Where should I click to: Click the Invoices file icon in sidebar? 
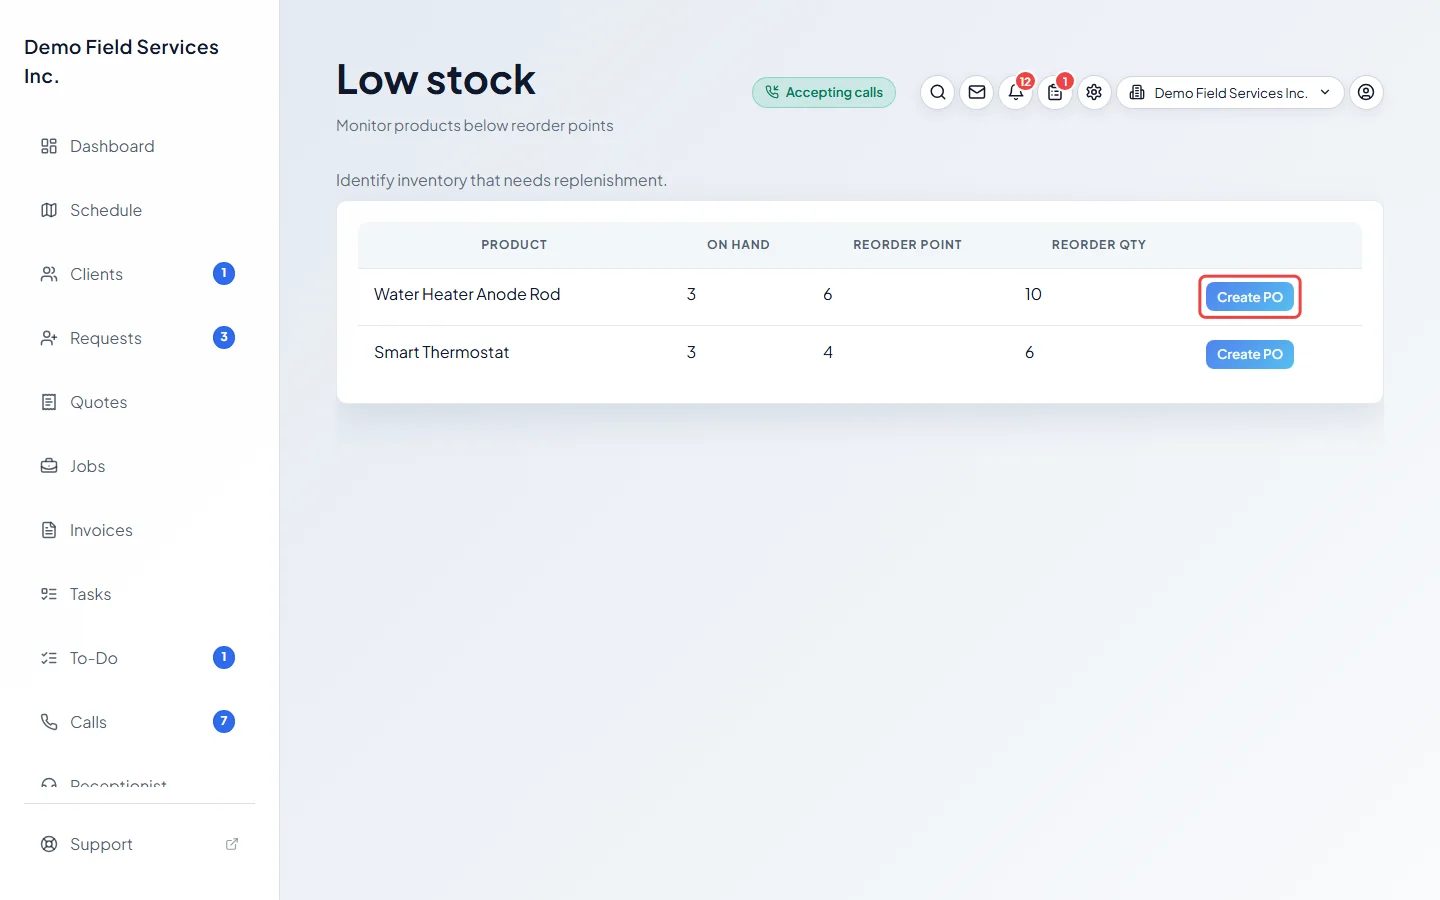click(x=49, y=530)
